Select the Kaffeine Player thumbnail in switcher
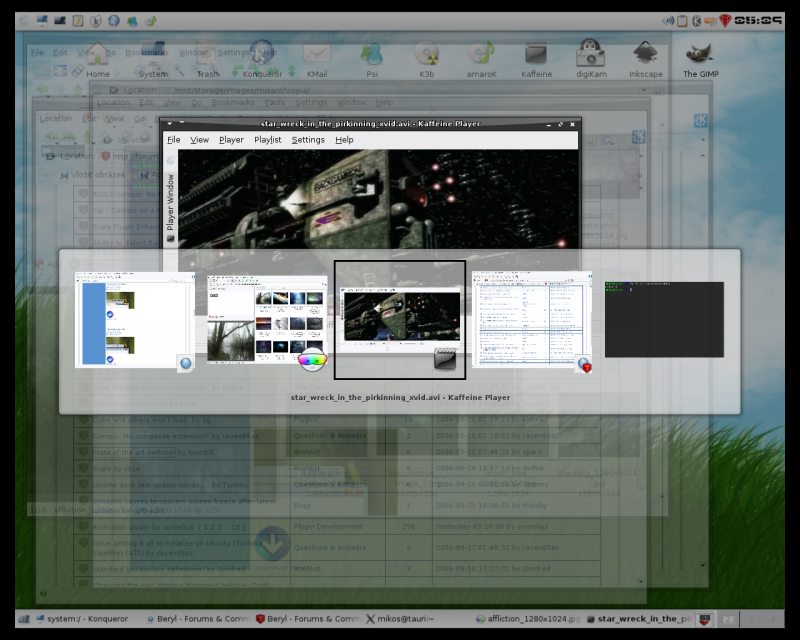 coord(400,320)
